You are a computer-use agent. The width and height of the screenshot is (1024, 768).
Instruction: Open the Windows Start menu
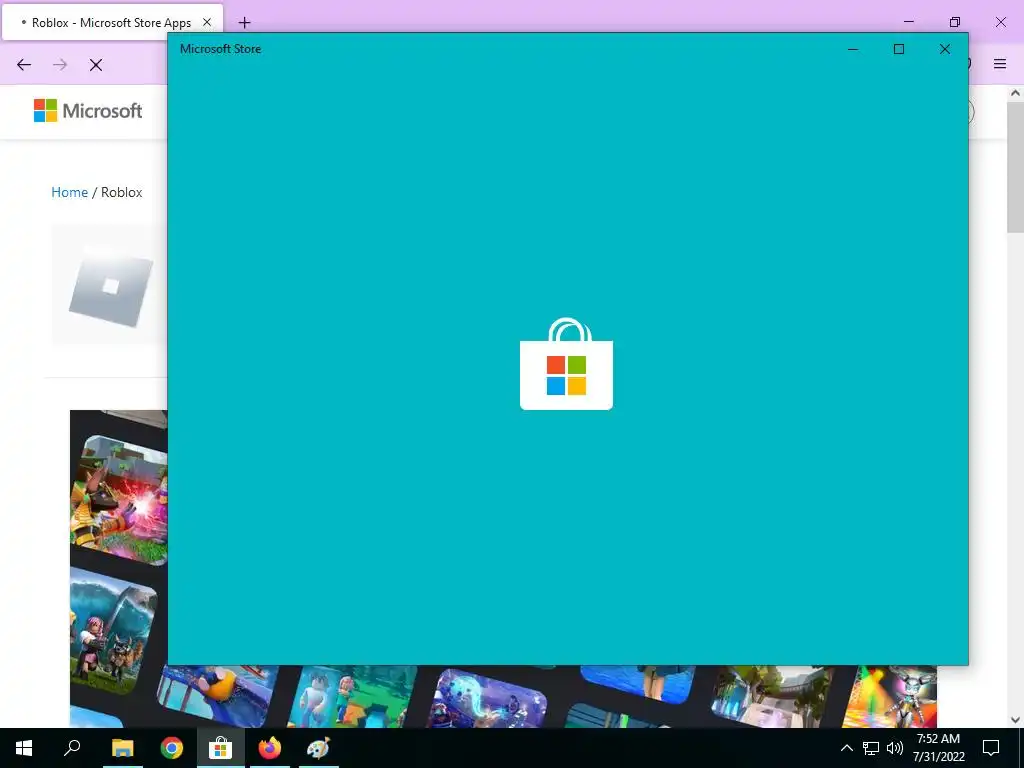pos(24,748)
